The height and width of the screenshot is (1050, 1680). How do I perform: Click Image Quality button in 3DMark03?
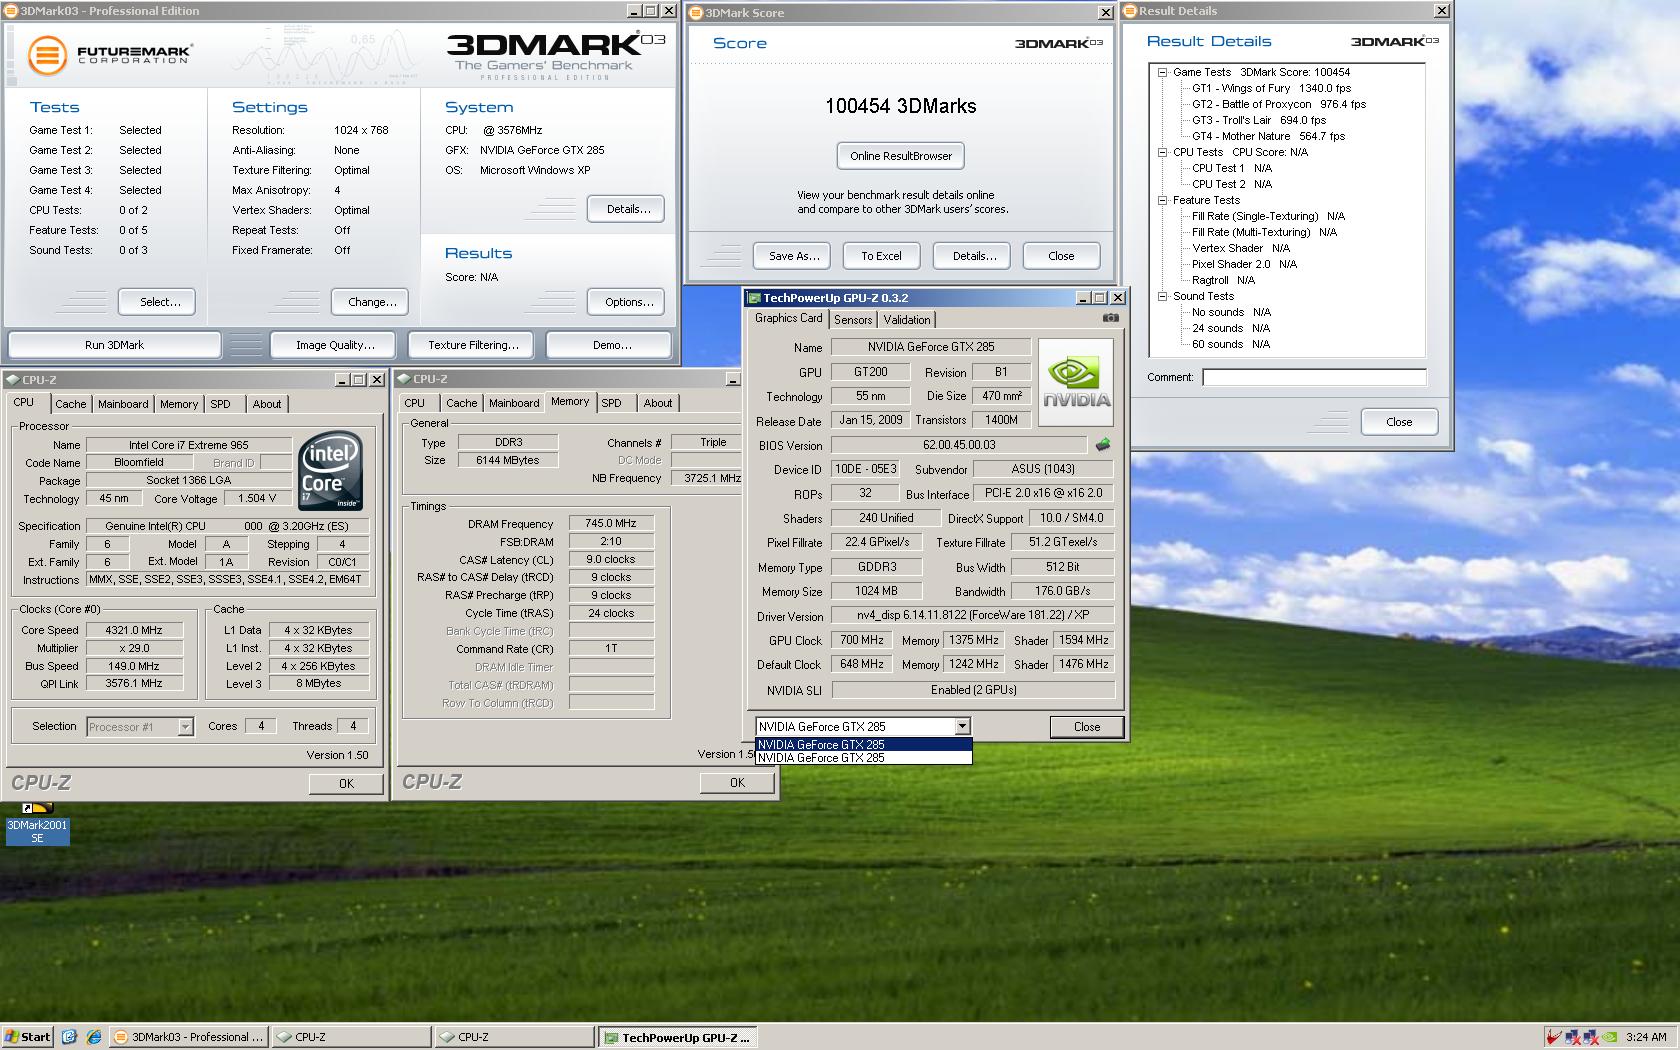click(335, 345)
